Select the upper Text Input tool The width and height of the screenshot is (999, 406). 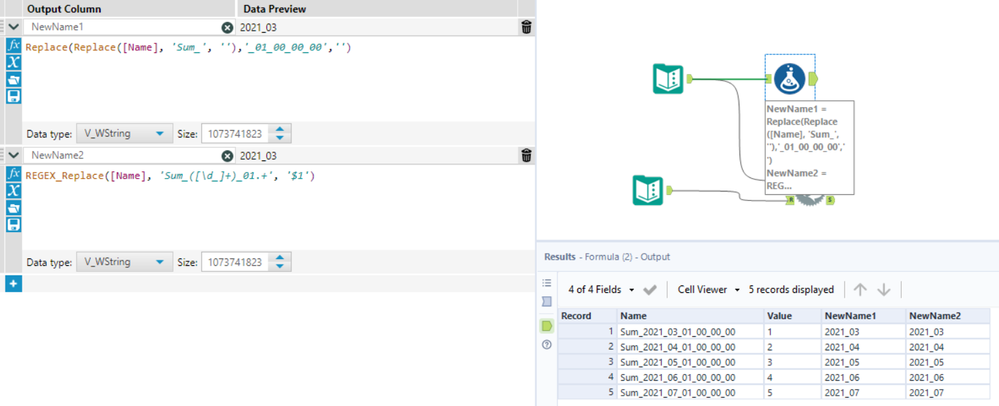pyautogui.click(x=668, y=78)
